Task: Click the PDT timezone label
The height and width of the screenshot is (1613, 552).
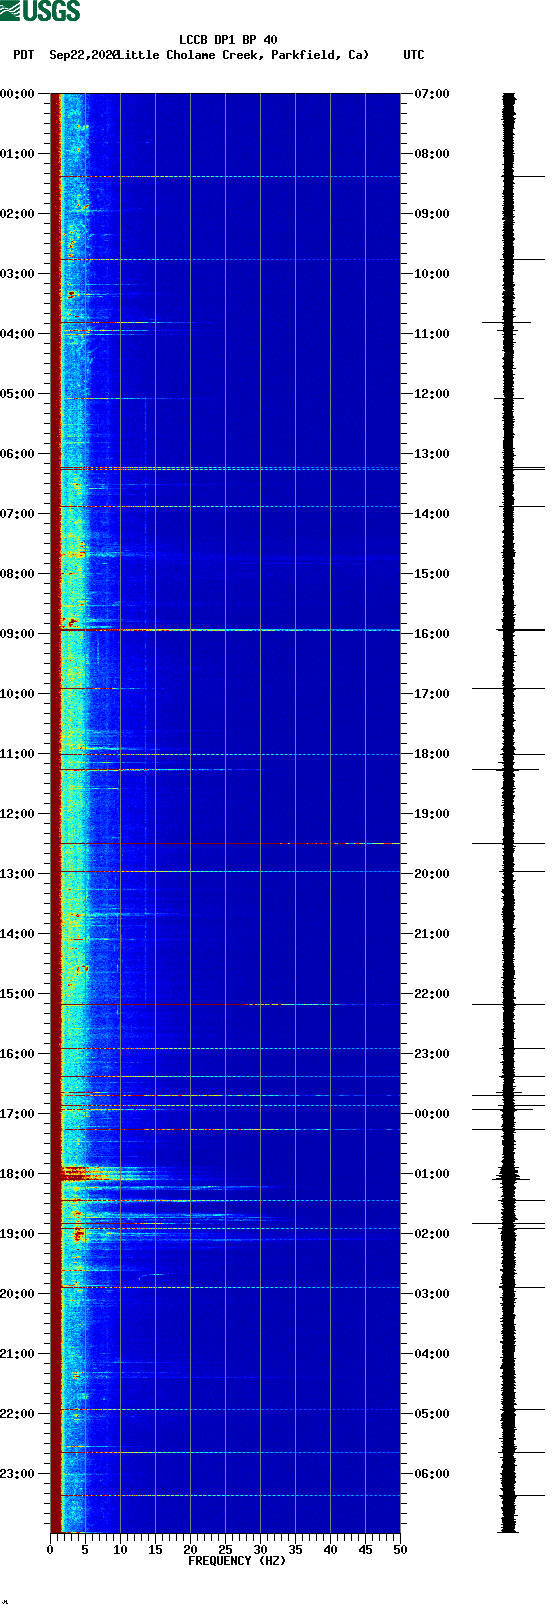Action: tap(24, 55)
